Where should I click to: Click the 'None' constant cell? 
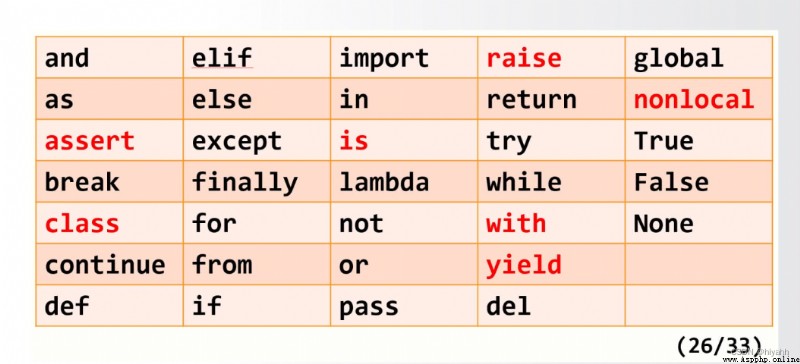click(x=698, y=223)
